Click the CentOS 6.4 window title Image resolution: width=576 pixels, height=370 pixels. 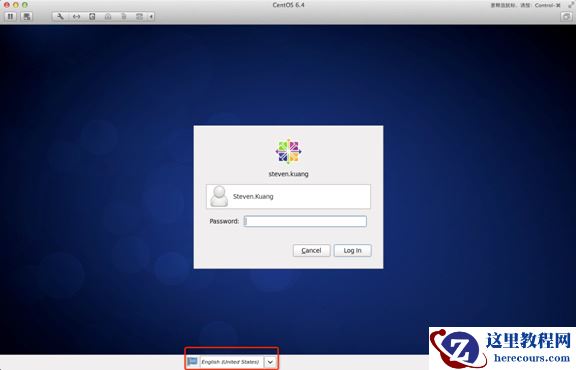pos(288,5)
